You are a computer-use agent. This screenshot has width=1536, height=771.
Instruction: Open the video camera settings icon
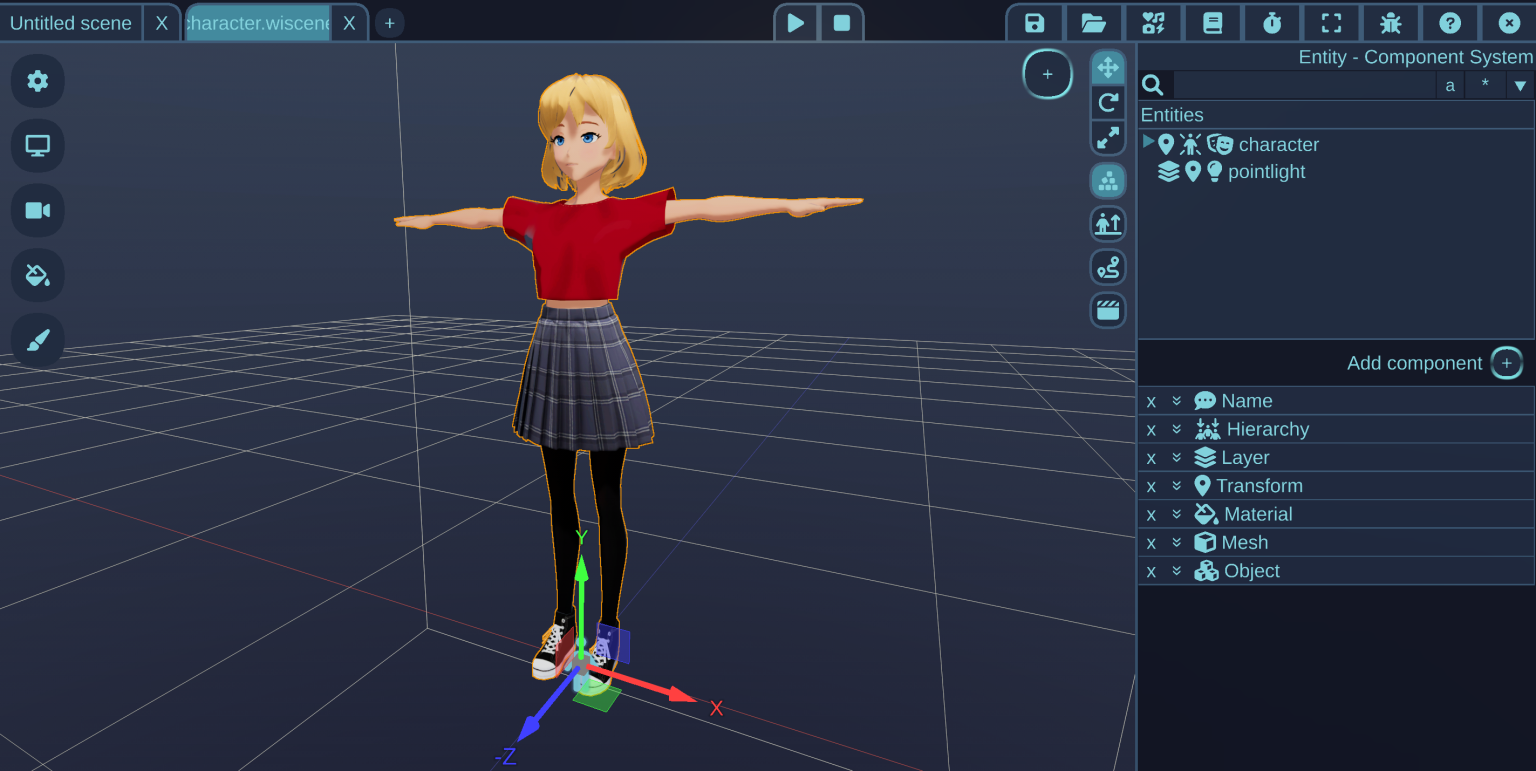[x=38, y=210]
